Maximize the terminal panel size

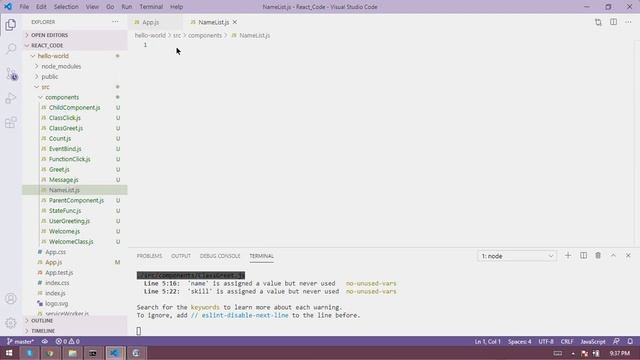tap(613, 256)
